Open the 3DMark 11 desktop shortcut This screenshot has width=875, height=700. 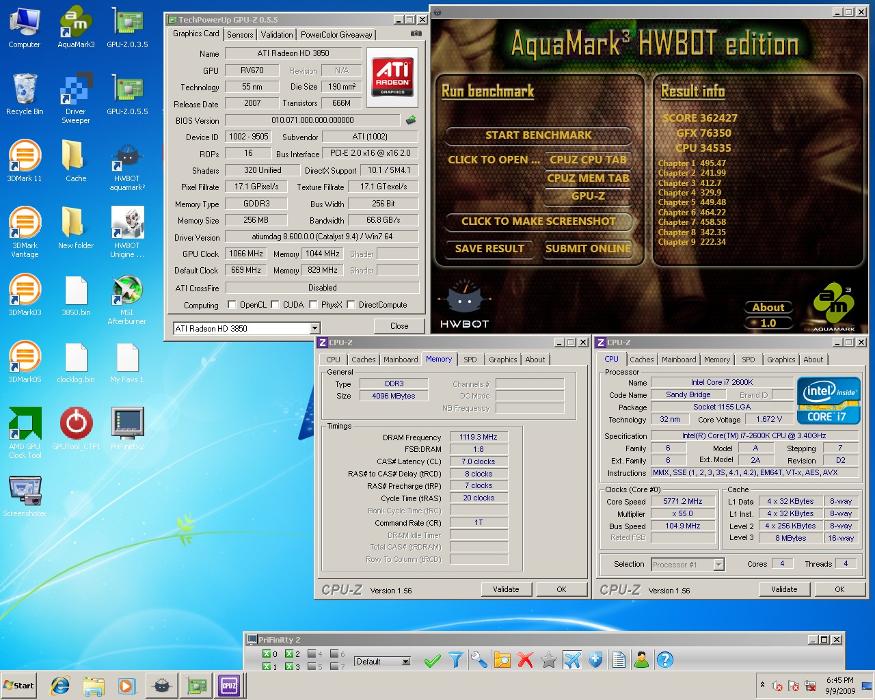(25, 160)
